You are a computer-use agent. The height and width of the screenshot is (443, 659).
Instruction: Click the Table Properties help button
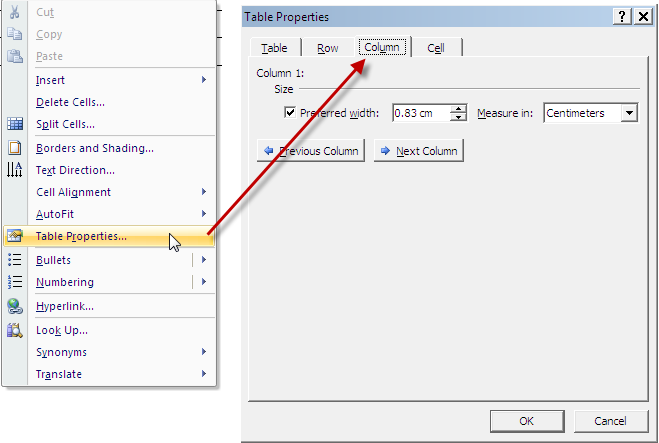(620, 17)
